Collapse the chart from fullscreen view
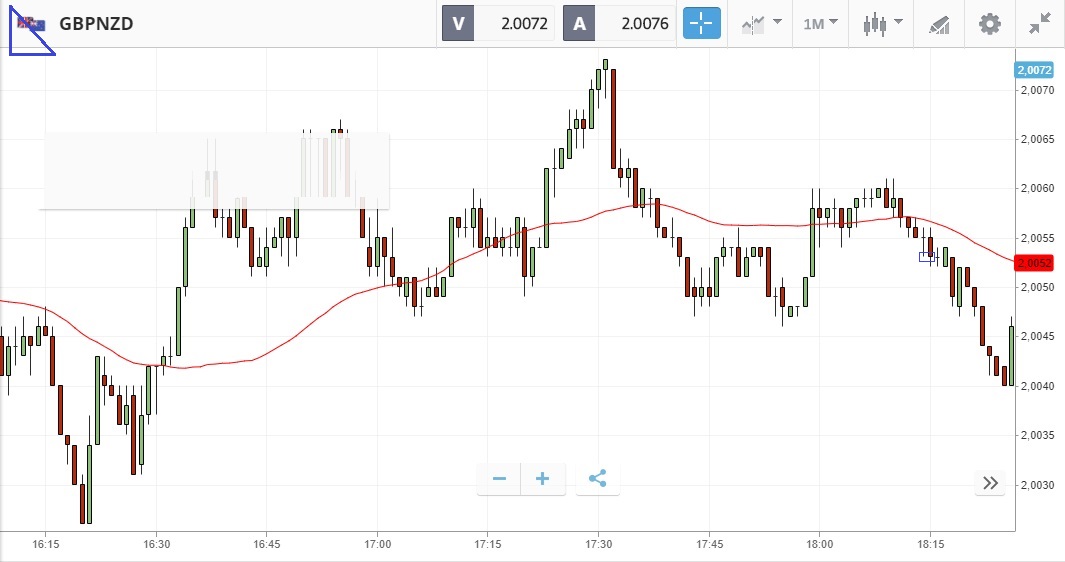Viewport: 1065px width, 562px height. (x=1040, y=23)
